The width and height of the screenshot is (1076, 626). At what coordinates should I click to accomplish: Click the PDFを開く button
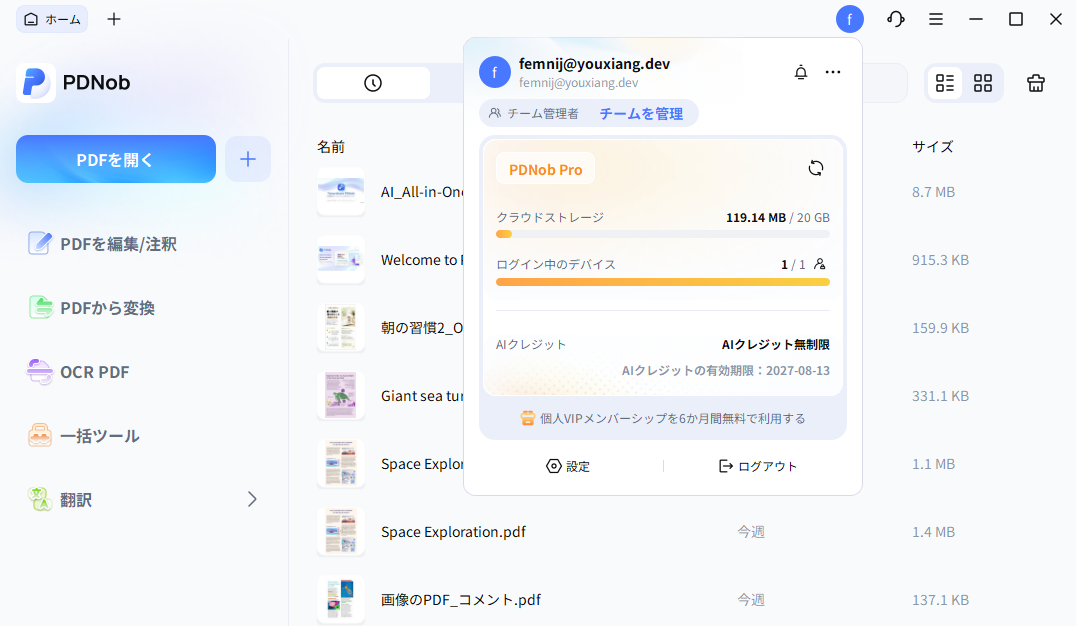pos(115,159)
